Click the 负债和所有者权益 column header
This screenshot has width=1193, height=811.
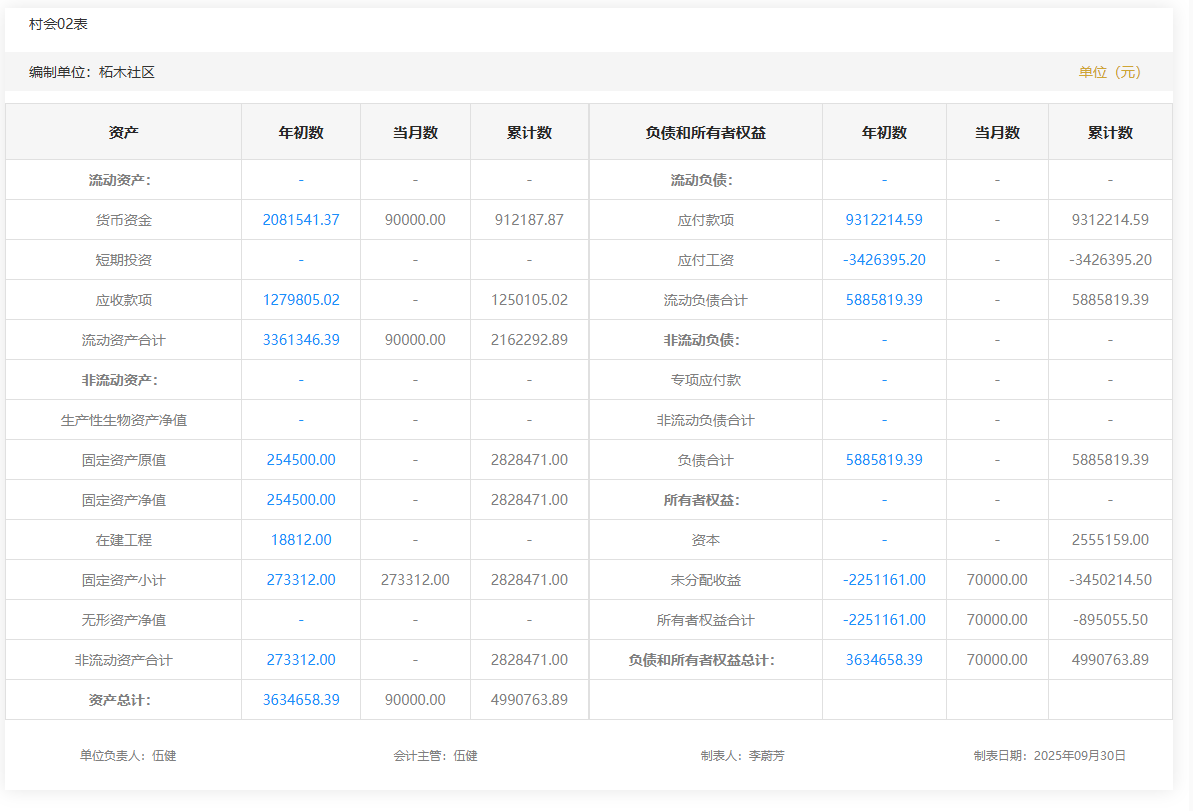click(x=705, y=132)
